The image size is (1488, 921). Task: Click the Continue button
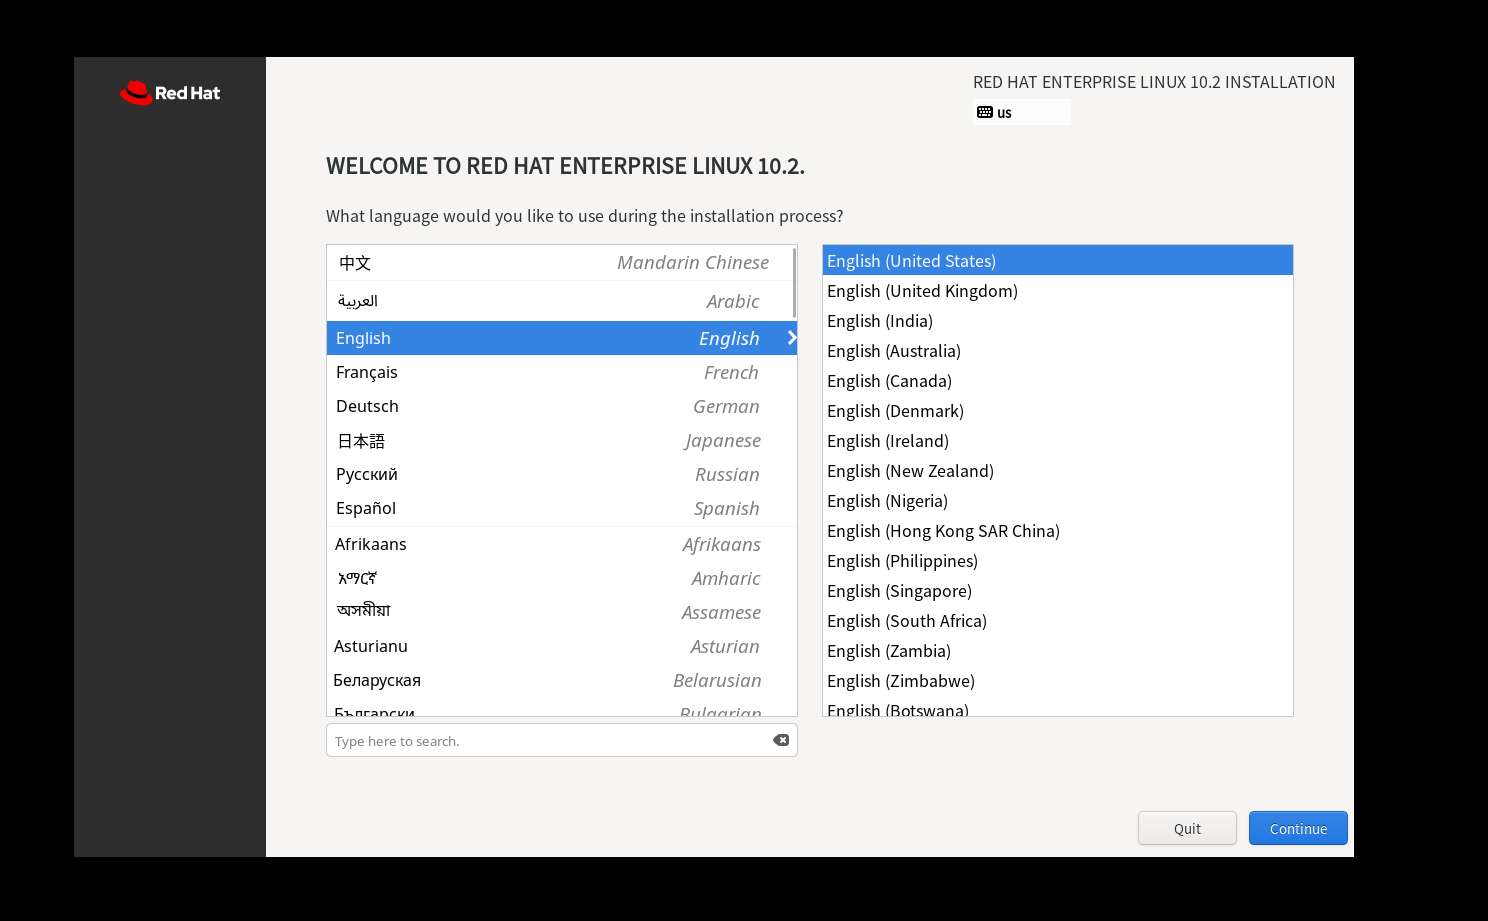pos(1298,828)
